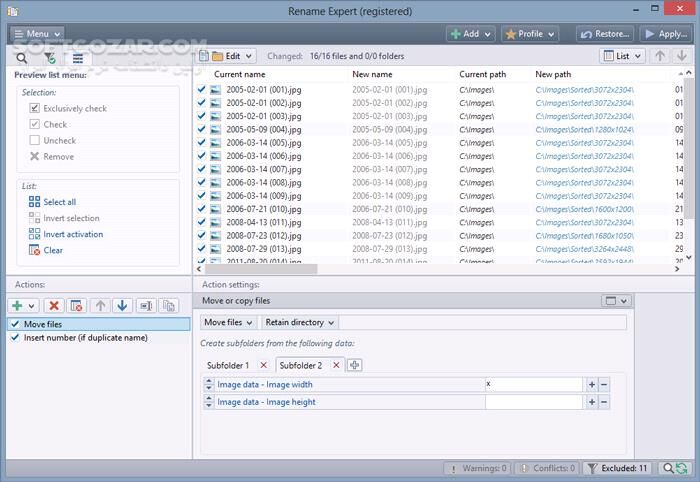
Task: Close the Subfolder 1 tab
Action: (x=264, y=365)
